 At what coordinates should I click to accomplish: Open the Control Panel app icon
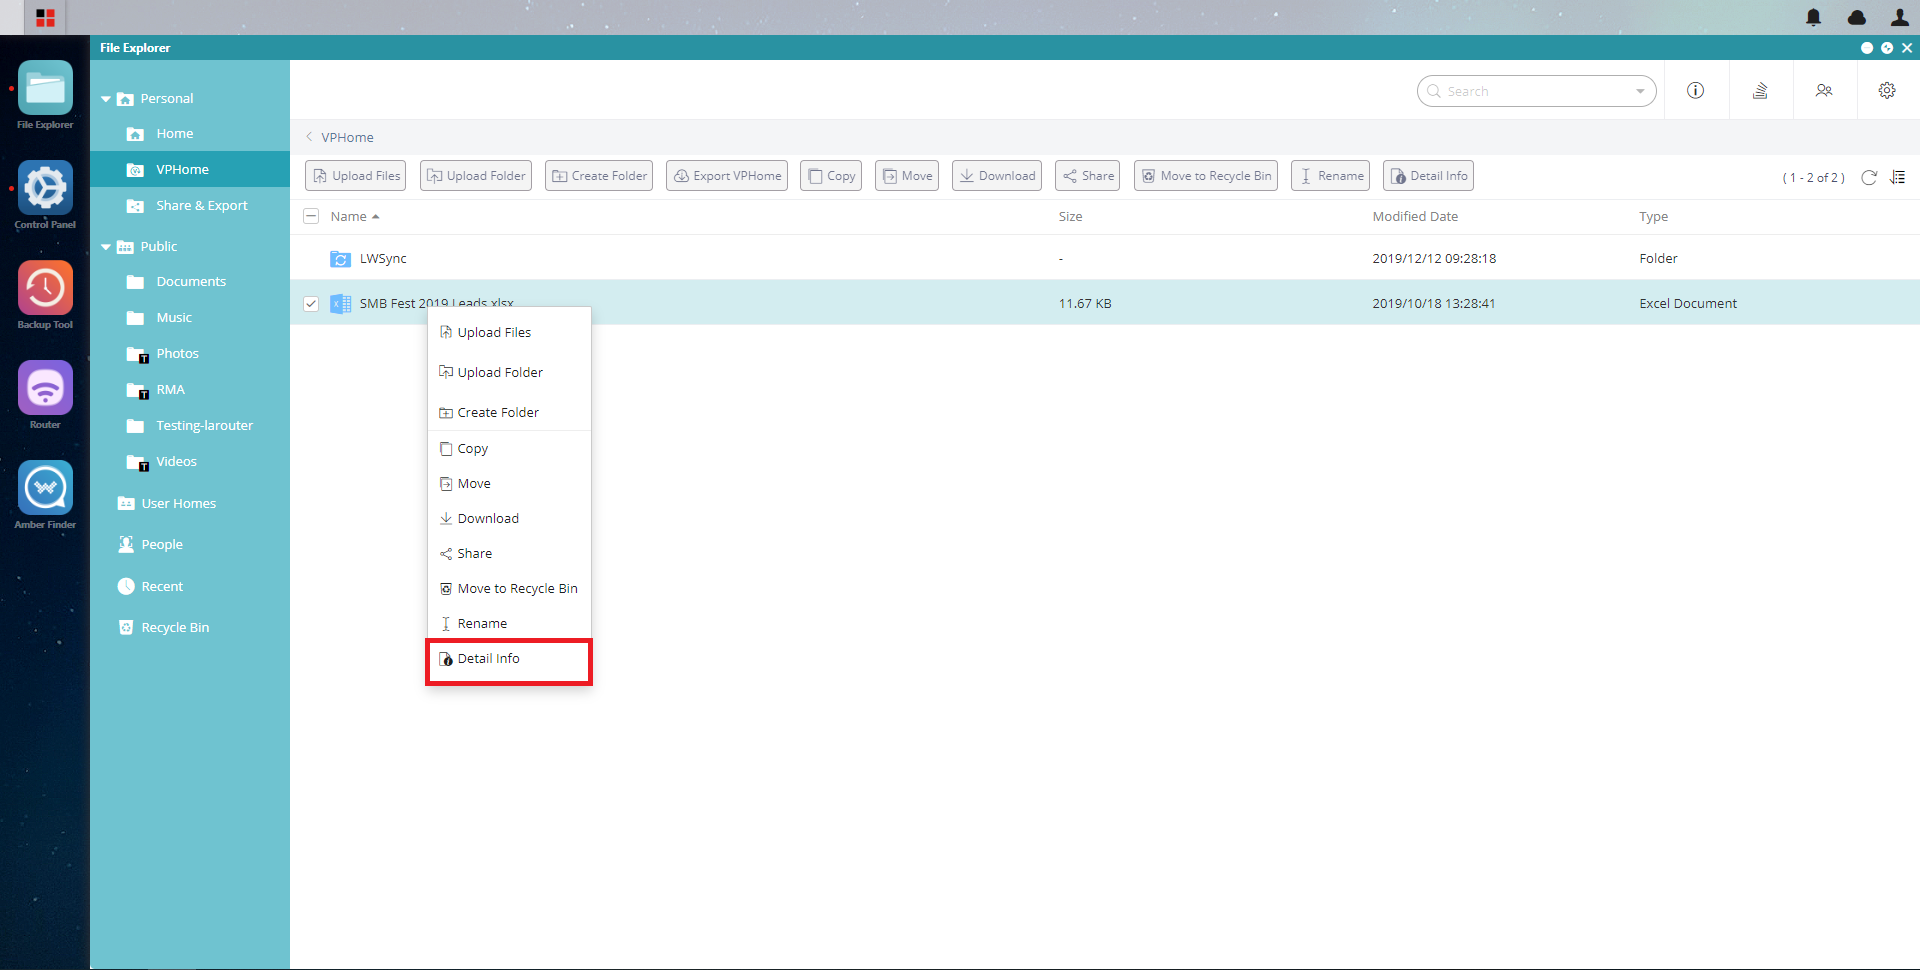click(x=45, y=188)
